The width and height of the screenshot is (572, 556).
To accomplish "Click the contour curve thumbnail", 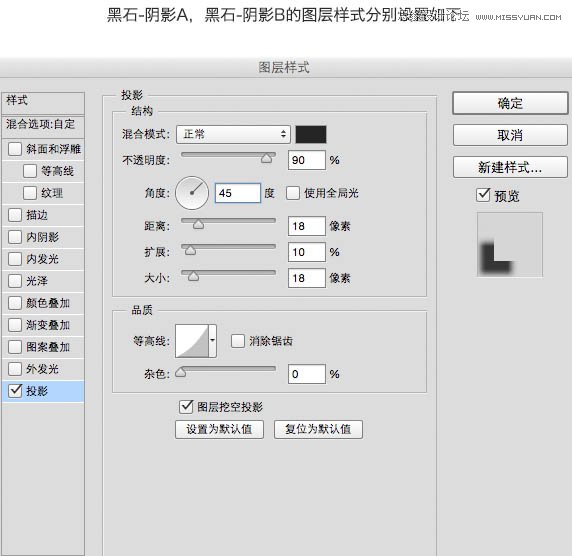I will [192, 341].
